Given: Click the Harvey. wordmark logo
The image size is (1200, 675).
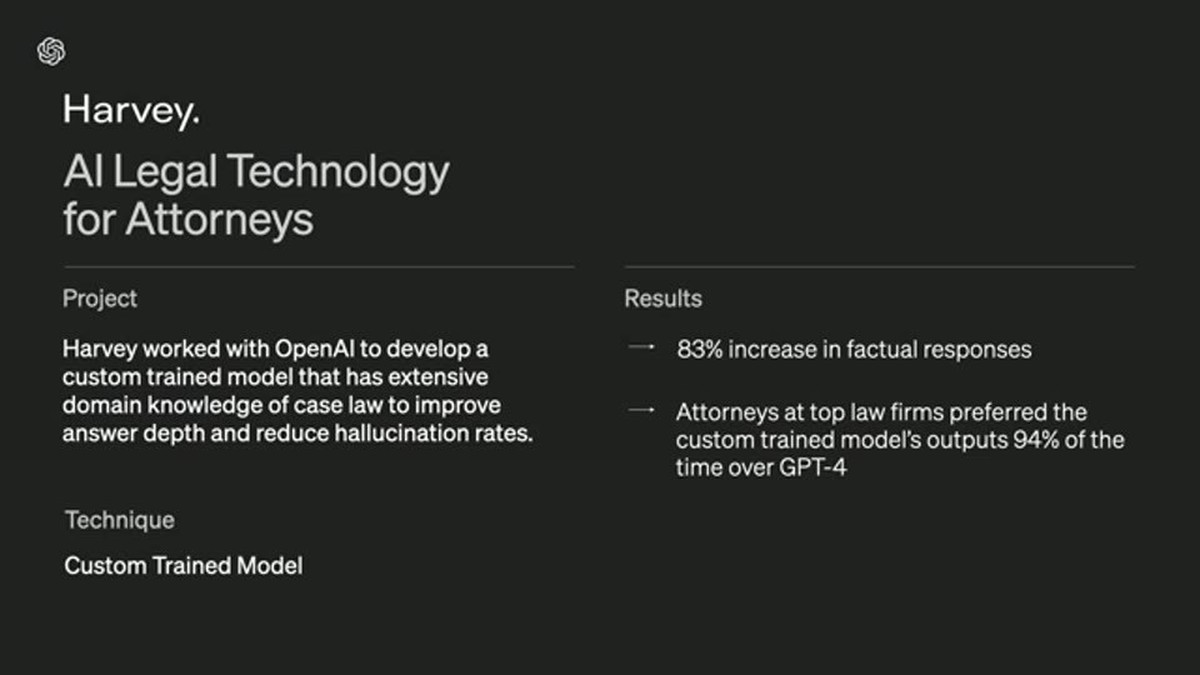Looking at the screenshot, I should coord(131,111).
